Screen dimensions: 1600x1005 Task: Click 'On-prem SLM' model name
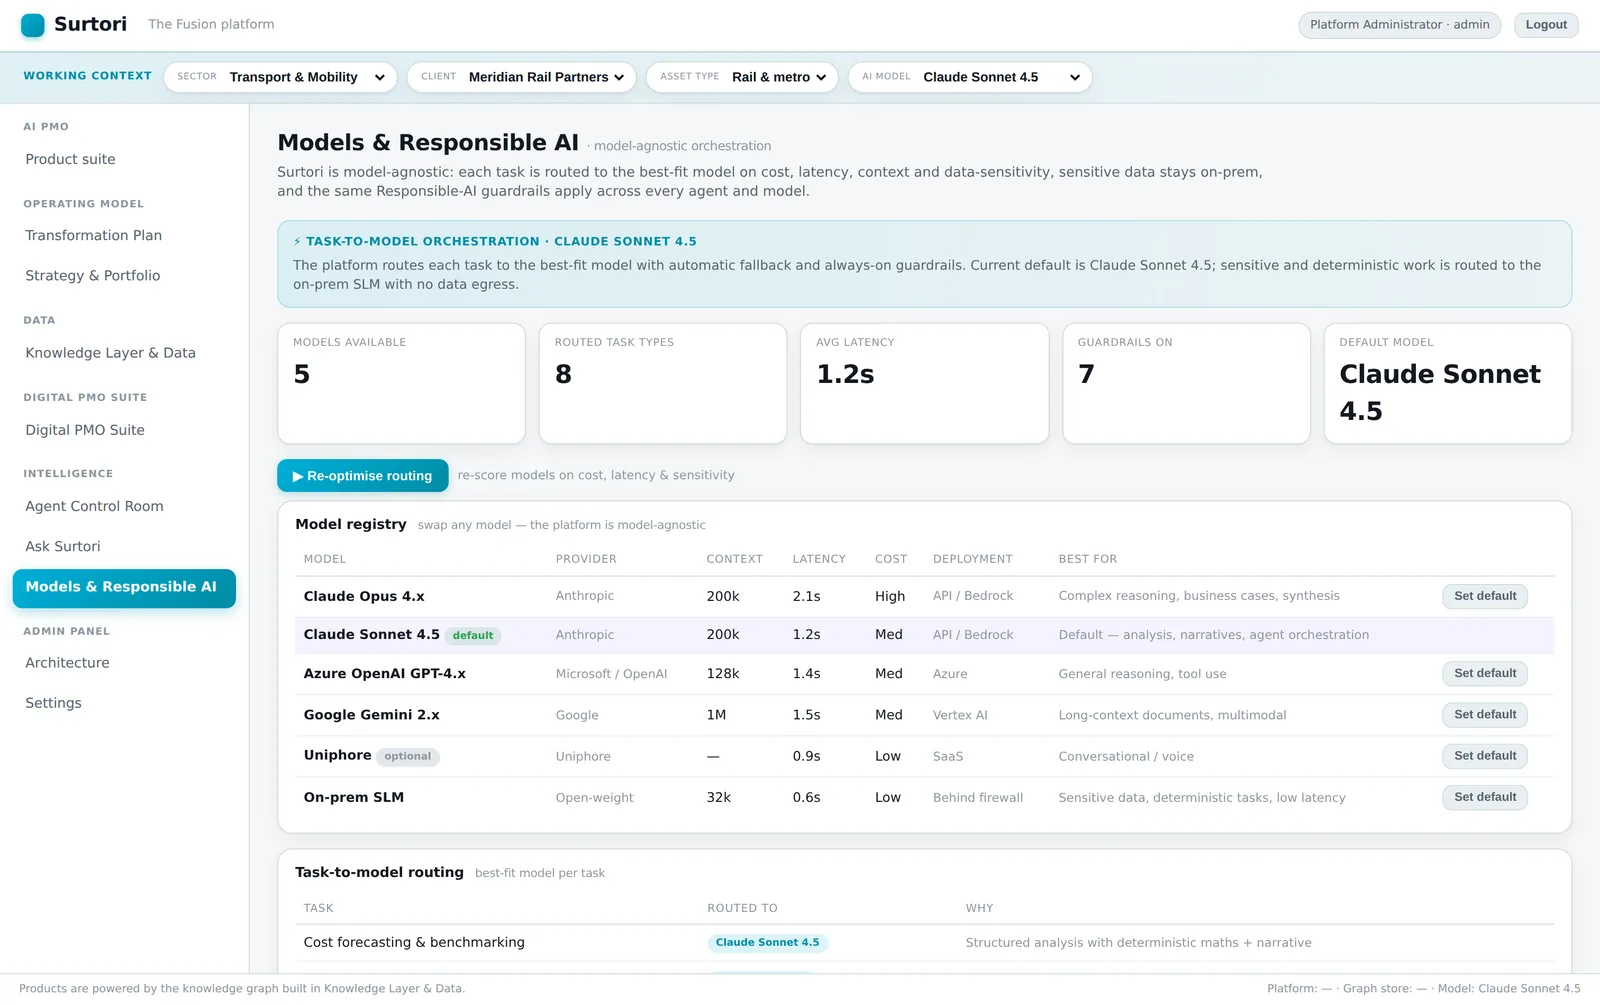pyautogui.click(x=354, y=798)
